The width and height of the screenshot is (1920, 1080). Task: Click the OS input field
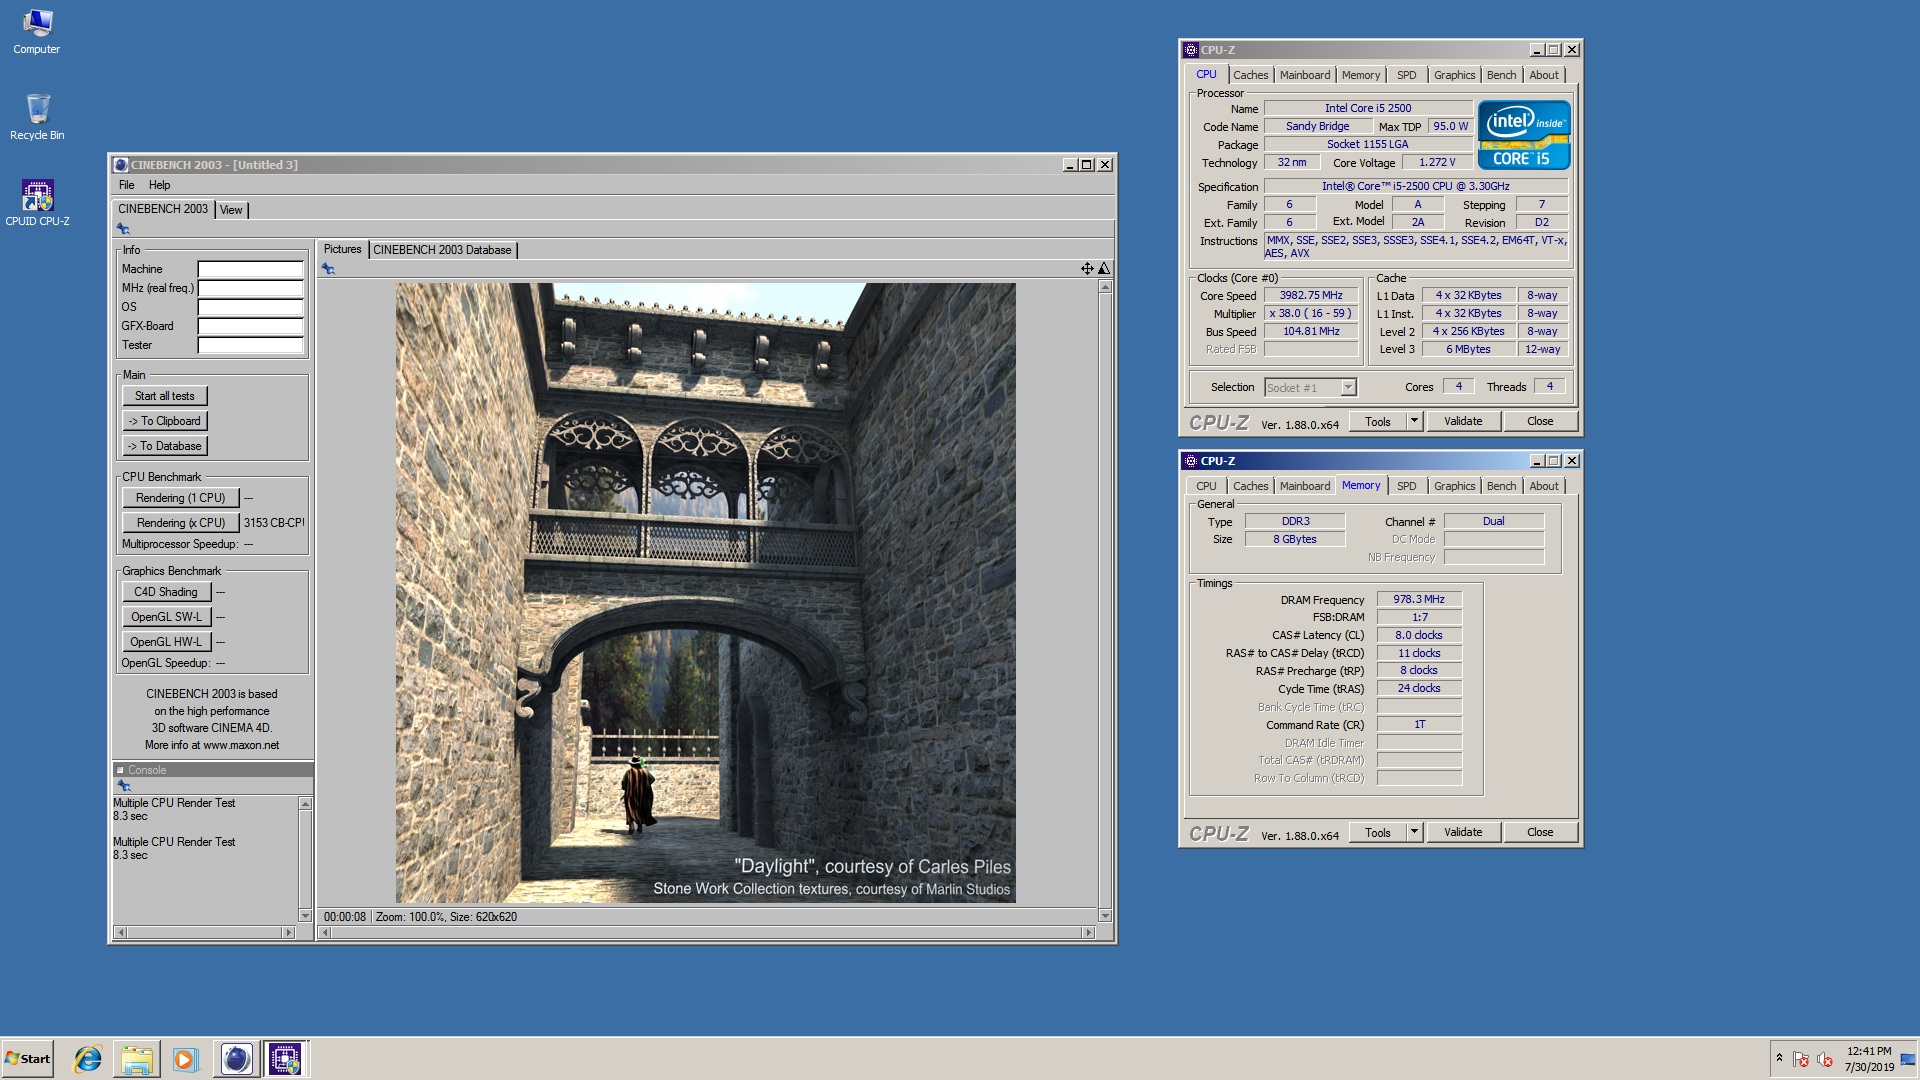point(250,307)
